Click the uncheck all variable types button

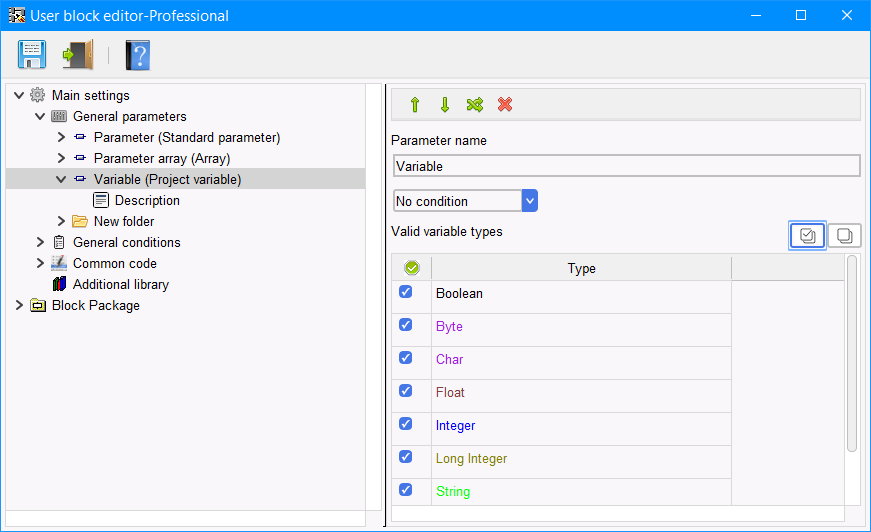point(844,236)
